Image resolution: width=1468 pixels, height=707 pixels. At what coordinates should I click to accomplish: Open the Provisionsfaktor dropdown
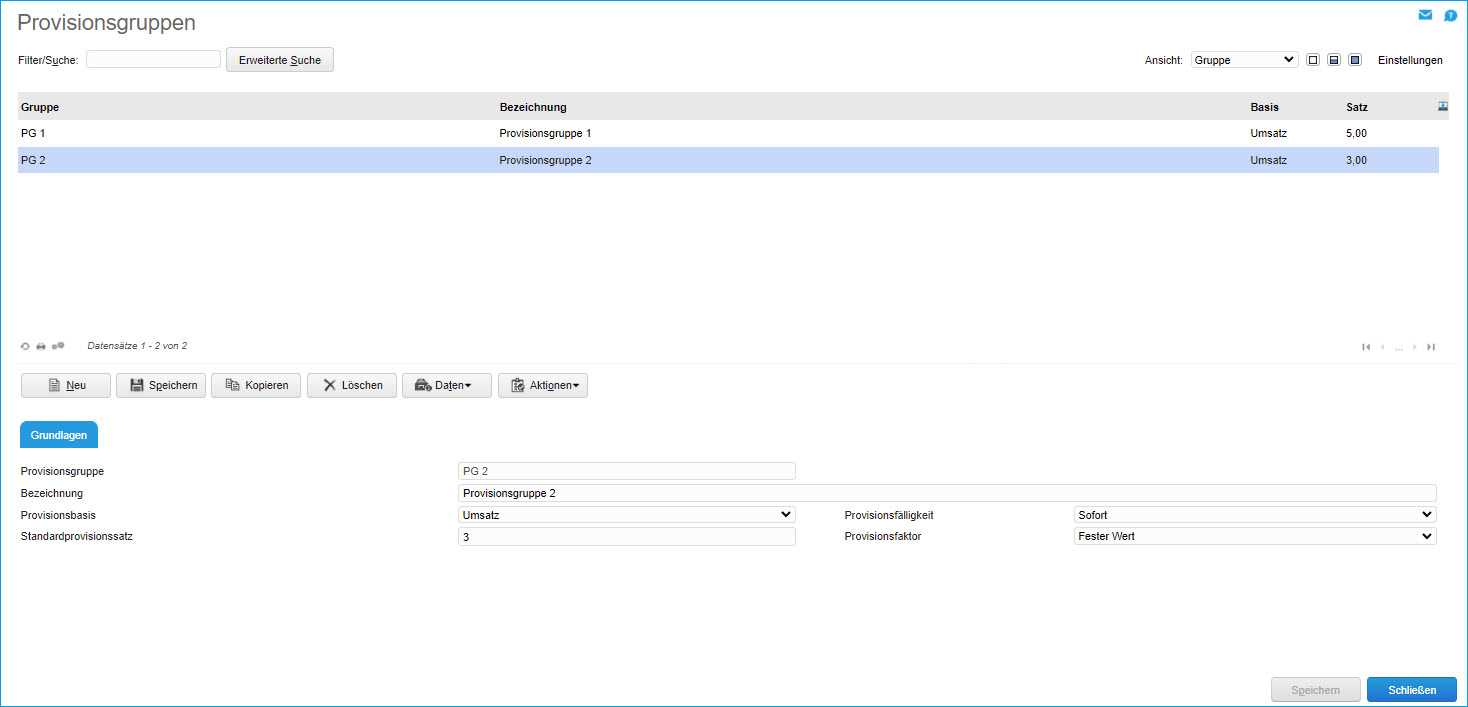(1255, 536)
